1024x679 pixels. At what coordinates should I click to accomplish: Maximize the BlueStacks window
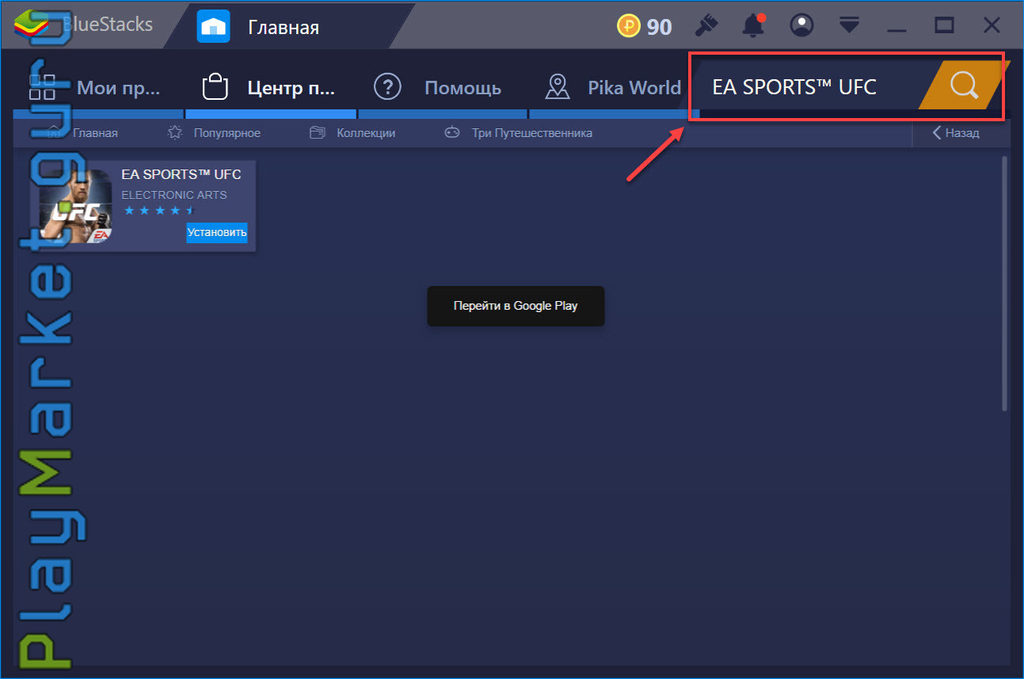944,25
